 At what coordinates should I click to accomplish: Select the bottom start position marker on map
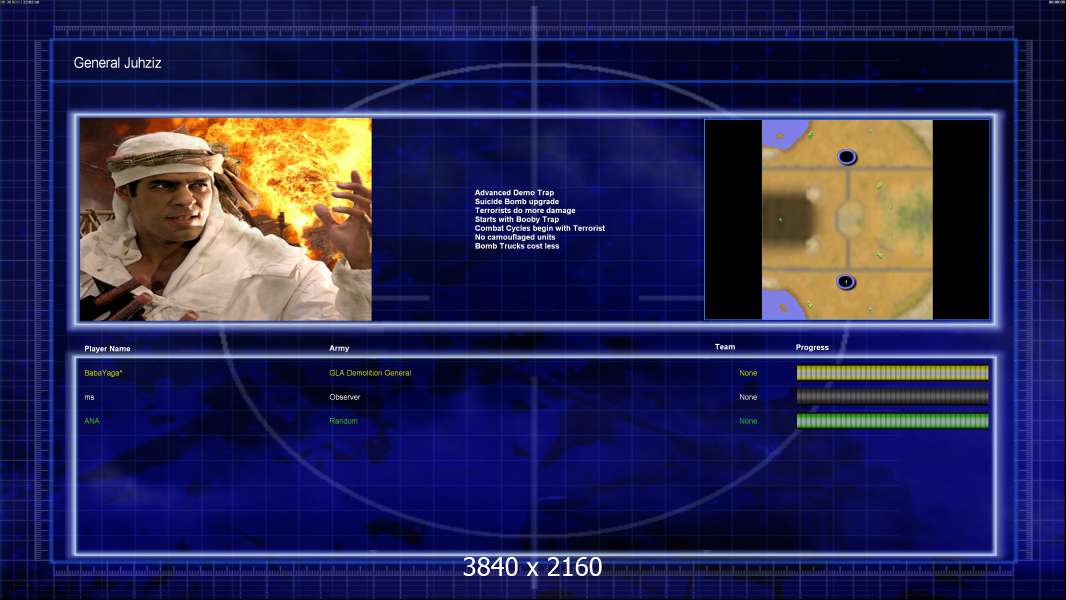846,281
